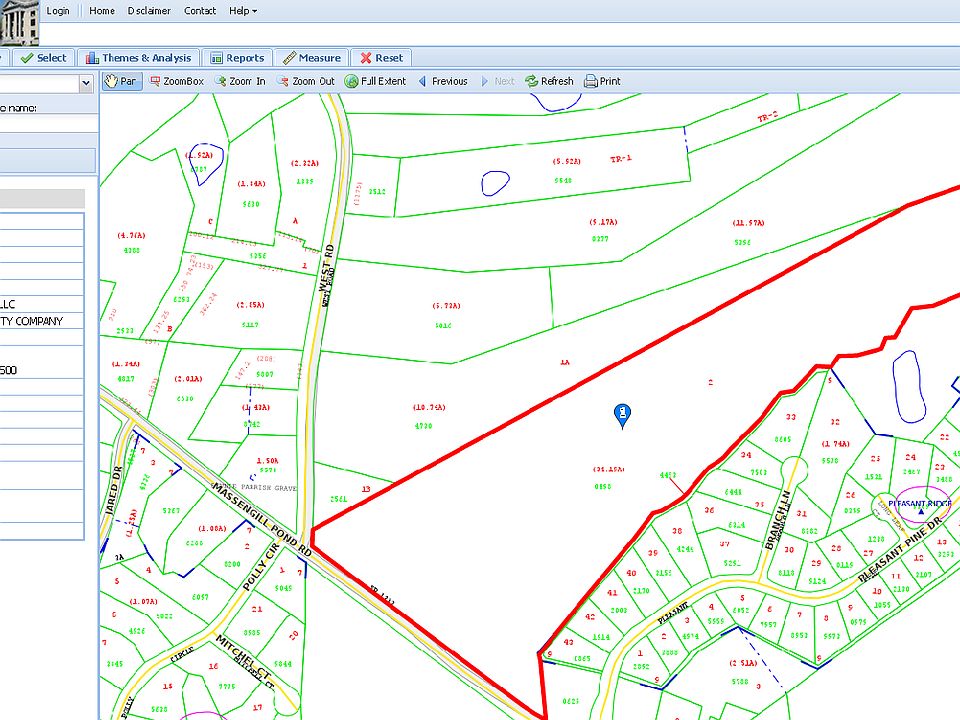Screen dimensions: 960x720
Task: Click the courthouse logo image
Action: pos(20,23)
